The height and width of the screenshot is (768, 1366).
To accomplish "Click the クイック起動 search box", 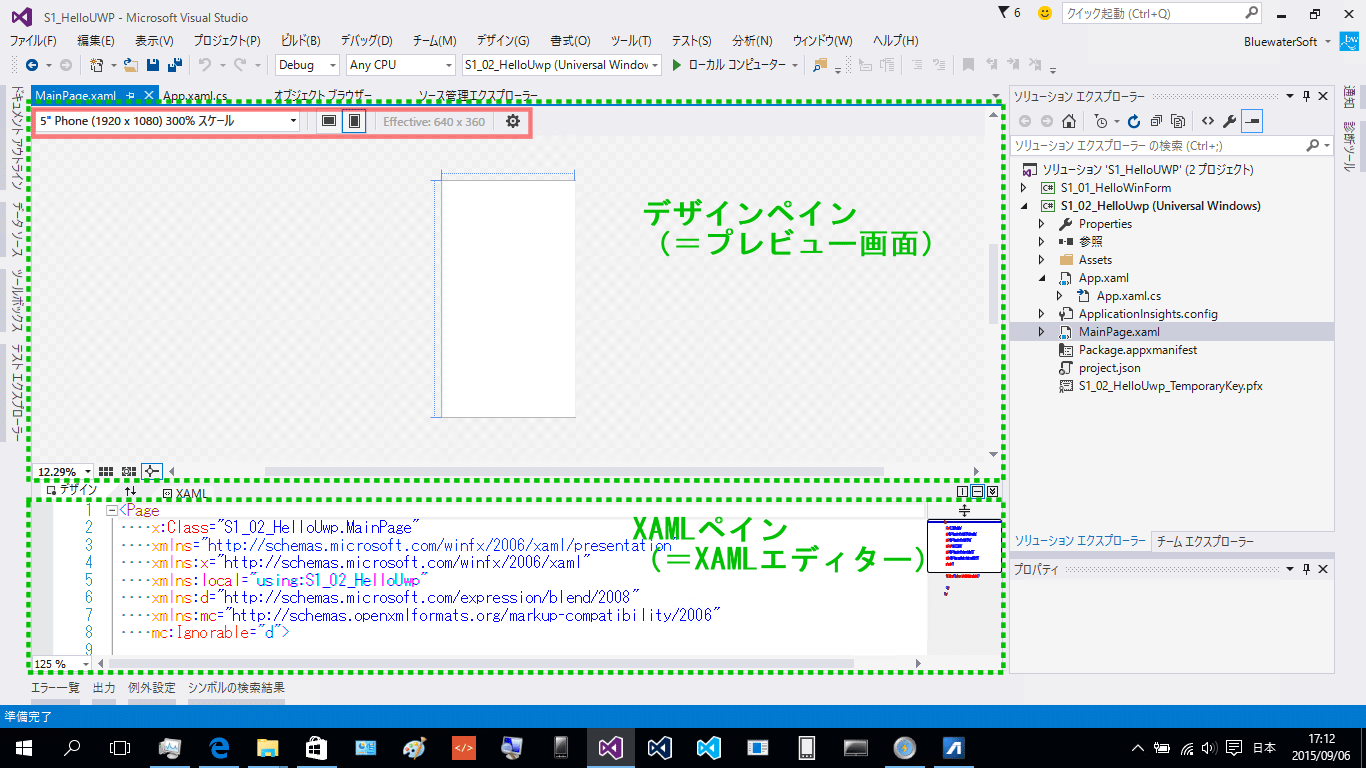I will pos(1162,14).
